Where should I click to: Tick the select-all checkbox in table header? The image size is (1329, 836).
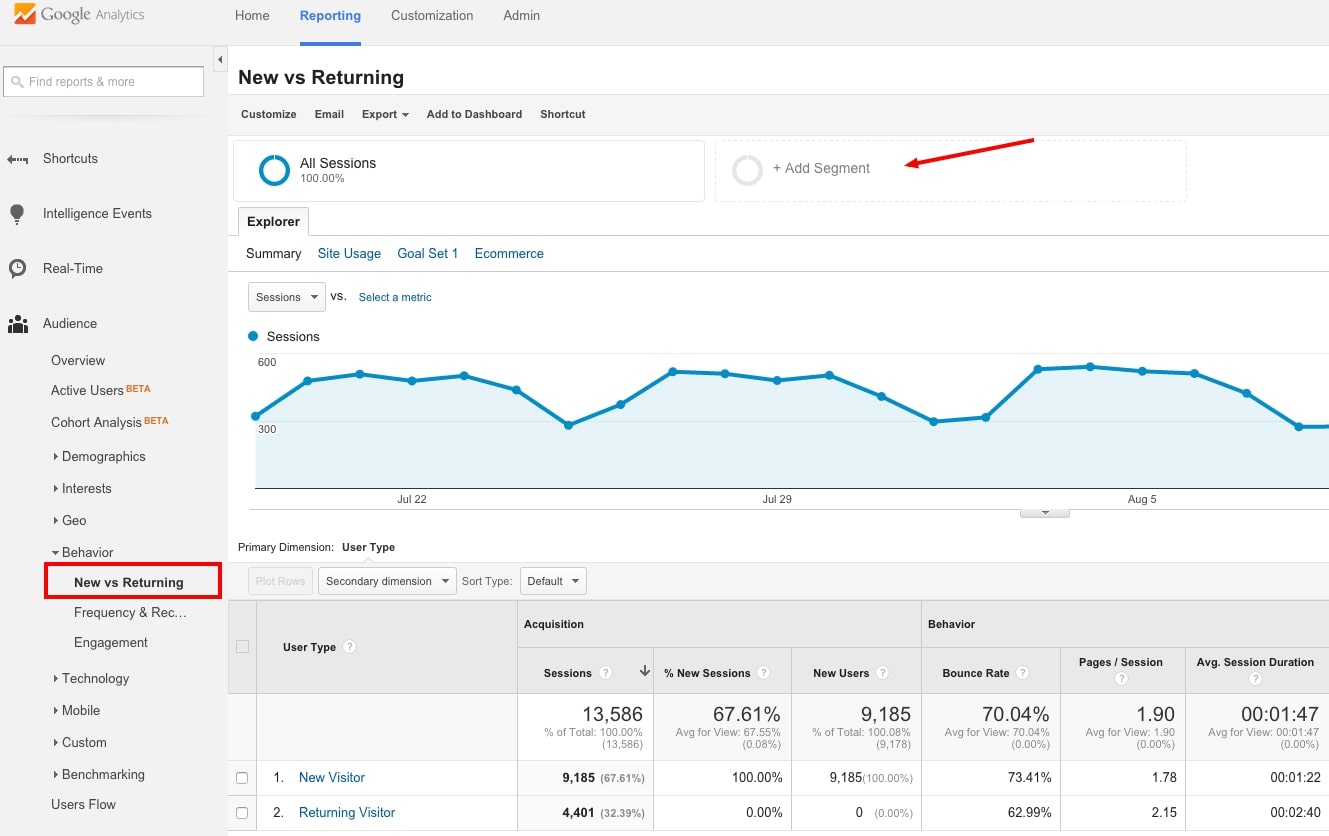click(x=242, y=647)
